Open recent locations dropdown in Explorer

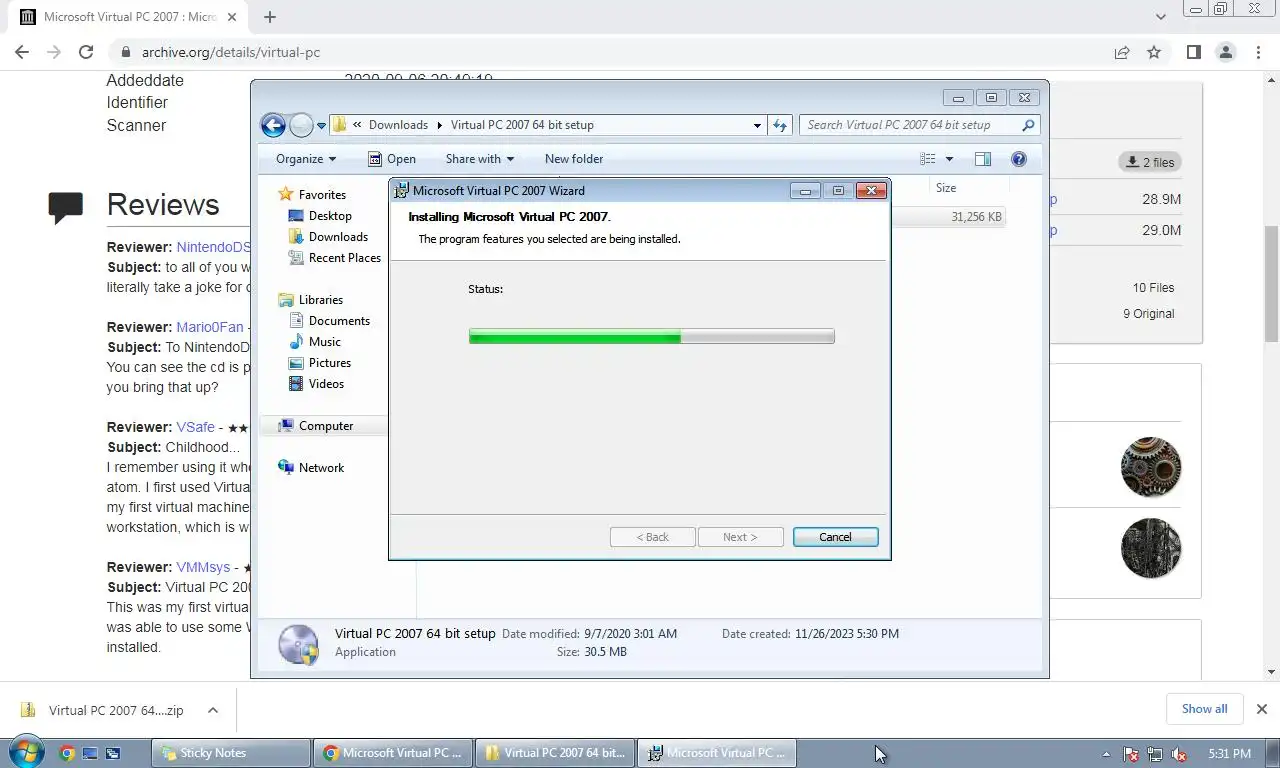point(321,126)
